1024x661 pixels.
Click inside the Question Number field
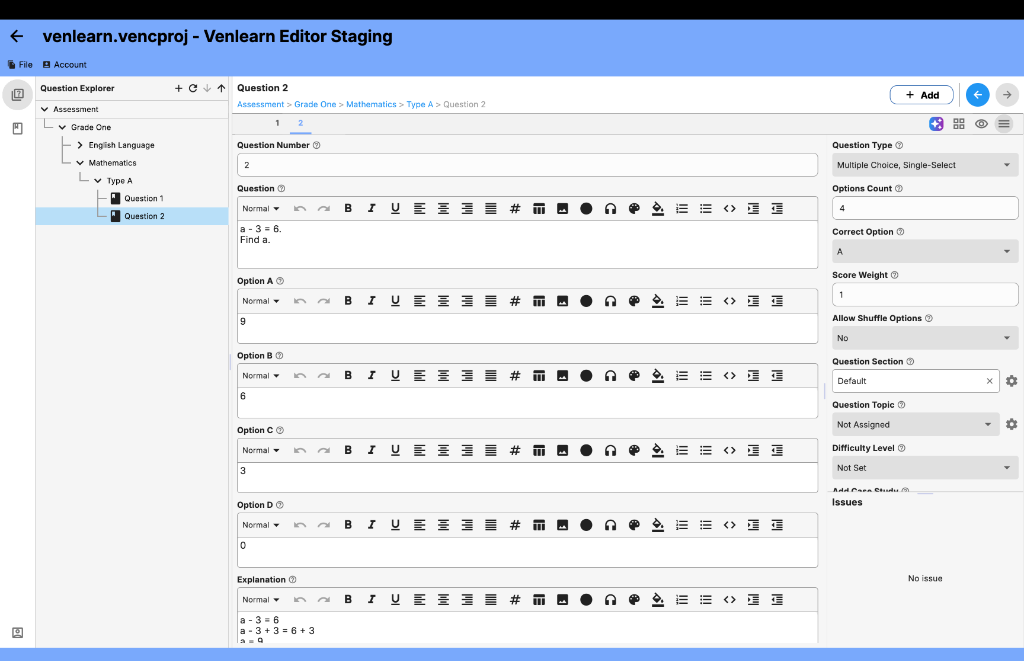[x=527, y=164]
